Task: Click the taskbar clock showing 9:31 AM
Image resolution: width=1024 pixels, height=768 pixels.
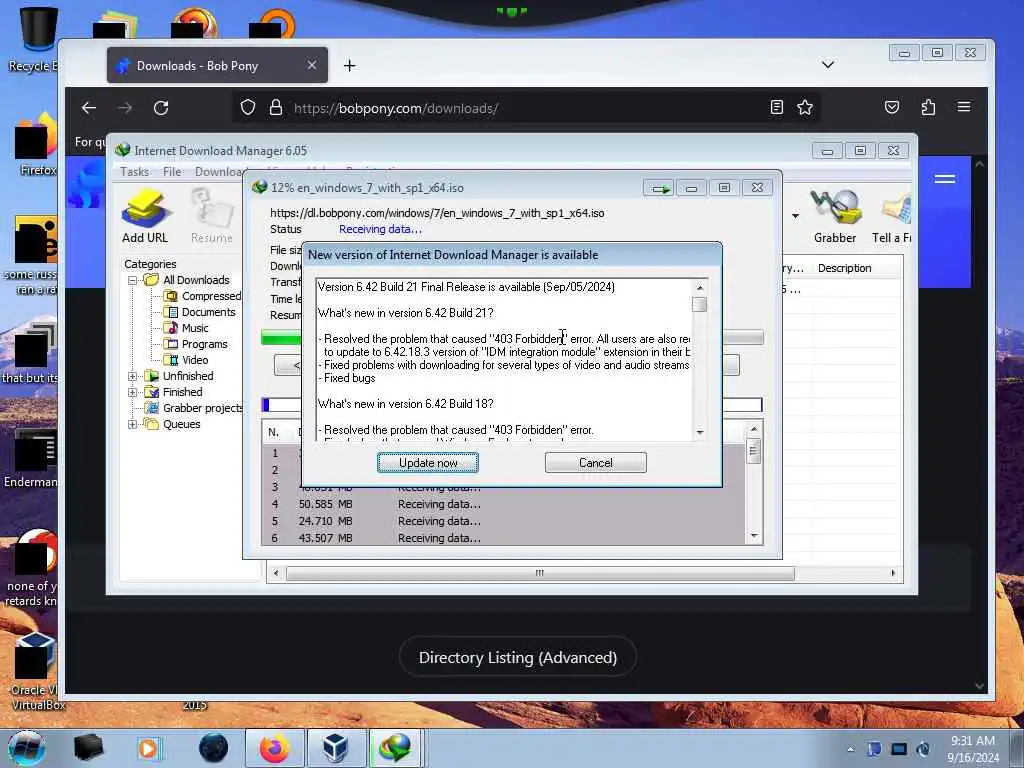Action: pyautogui.click(x=973, y=749)
